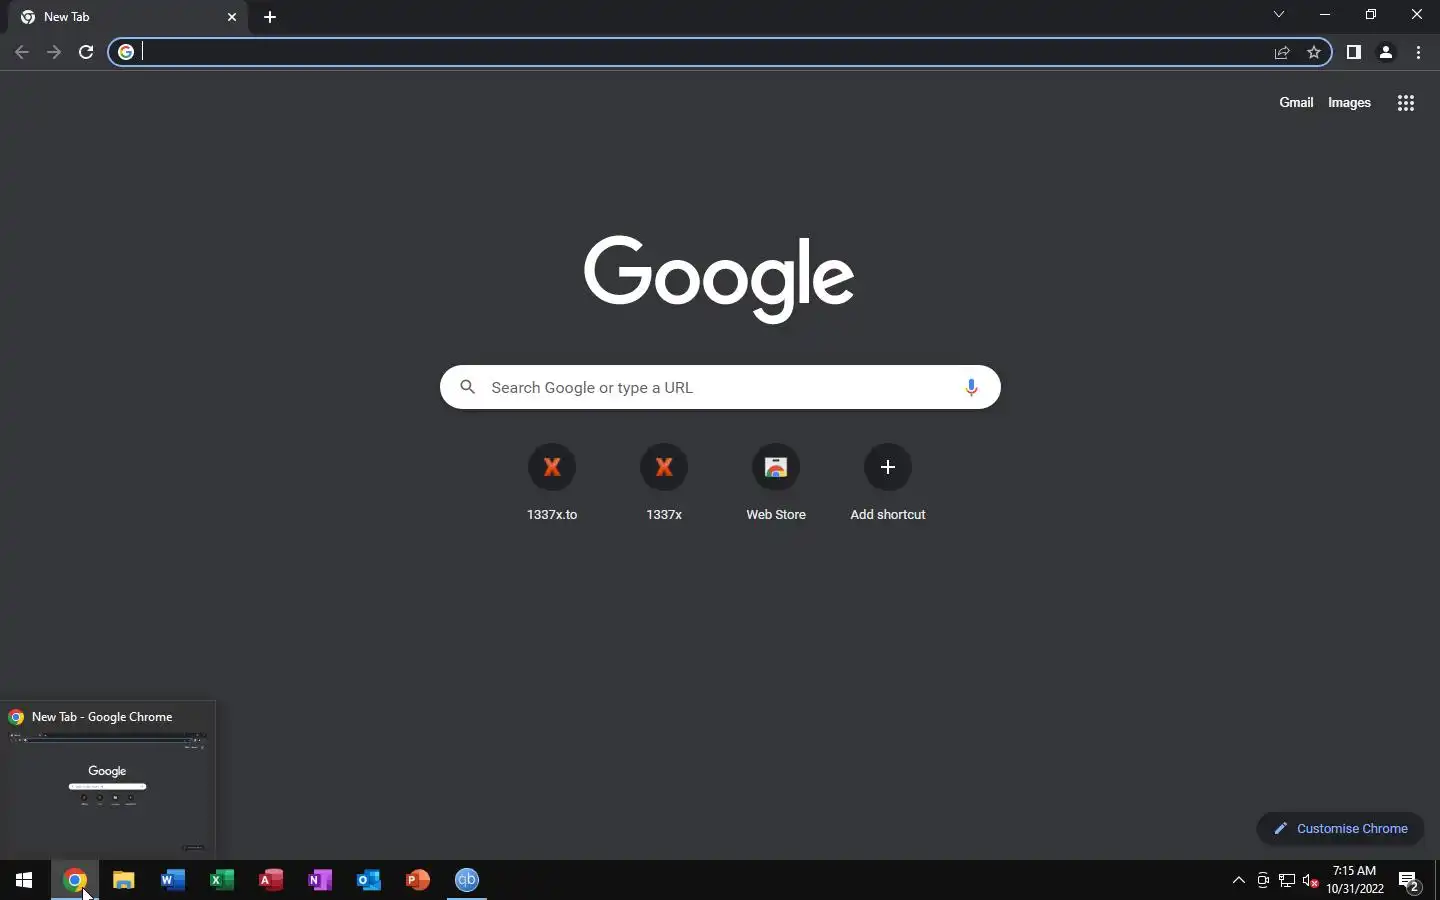This screenshot has width=1440, height=900.
Task: Start voice search with the microphone
Action: 971,387
